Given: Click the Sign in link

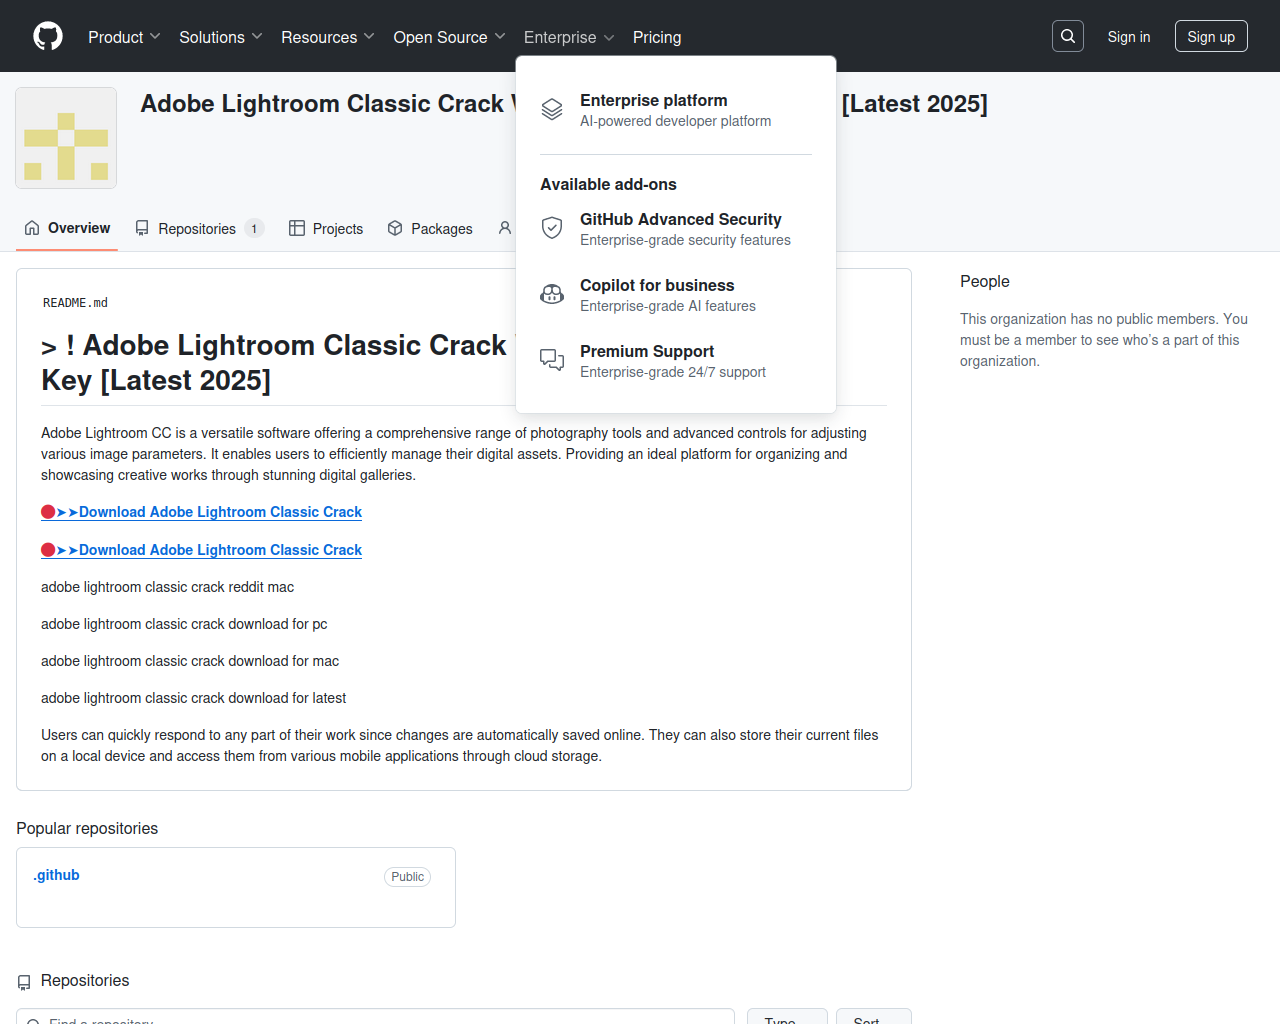Looking at the screenshot, I should point(1129,36).
